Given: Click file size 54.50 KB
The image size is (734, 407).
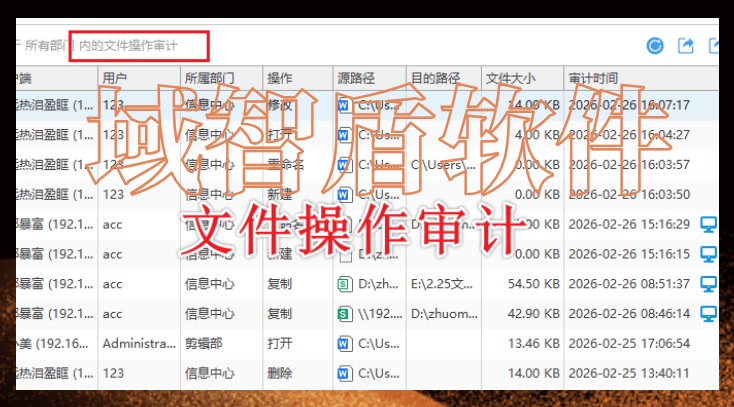Looking at the screenshot, I should 534,284.
